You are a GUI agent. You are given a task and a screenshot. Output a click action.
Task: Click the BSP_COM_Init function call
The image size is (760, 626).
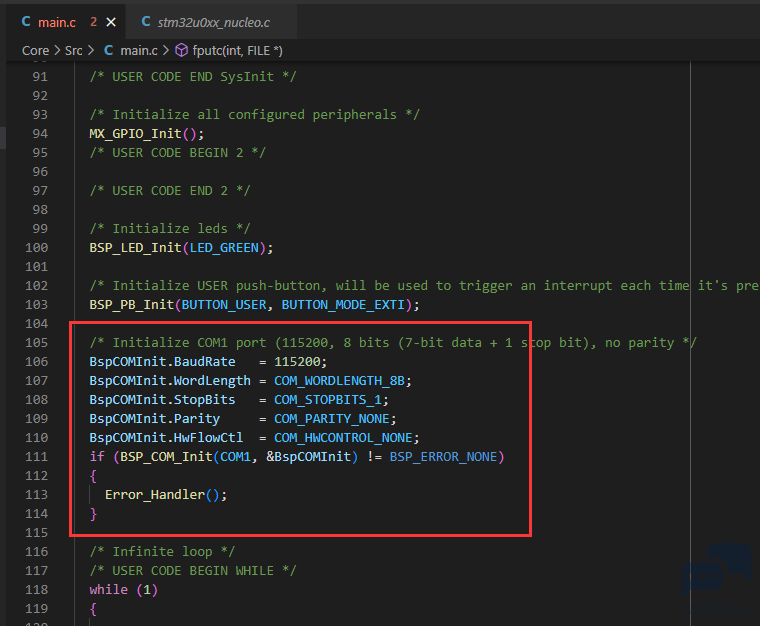pos(166,457)
